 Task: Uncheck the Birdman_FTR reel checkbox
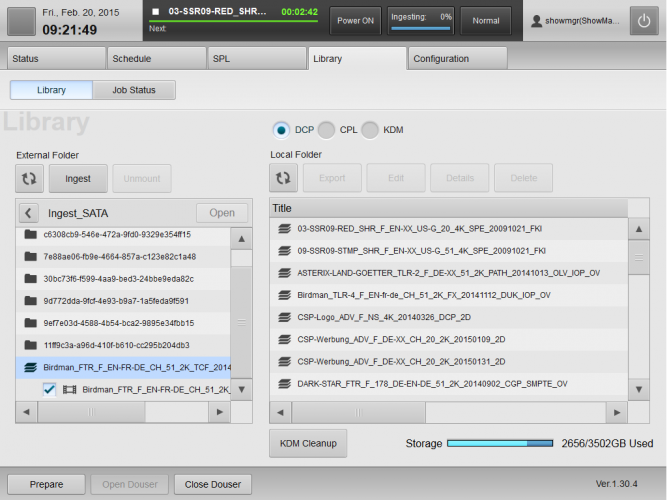(49, 389)
